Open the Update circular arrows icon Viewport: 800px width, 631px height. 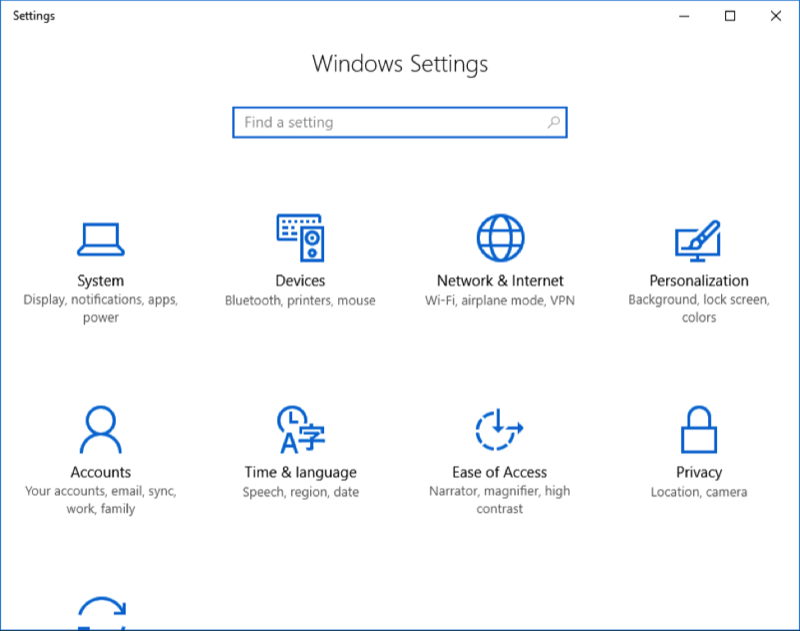pos(102,613)
